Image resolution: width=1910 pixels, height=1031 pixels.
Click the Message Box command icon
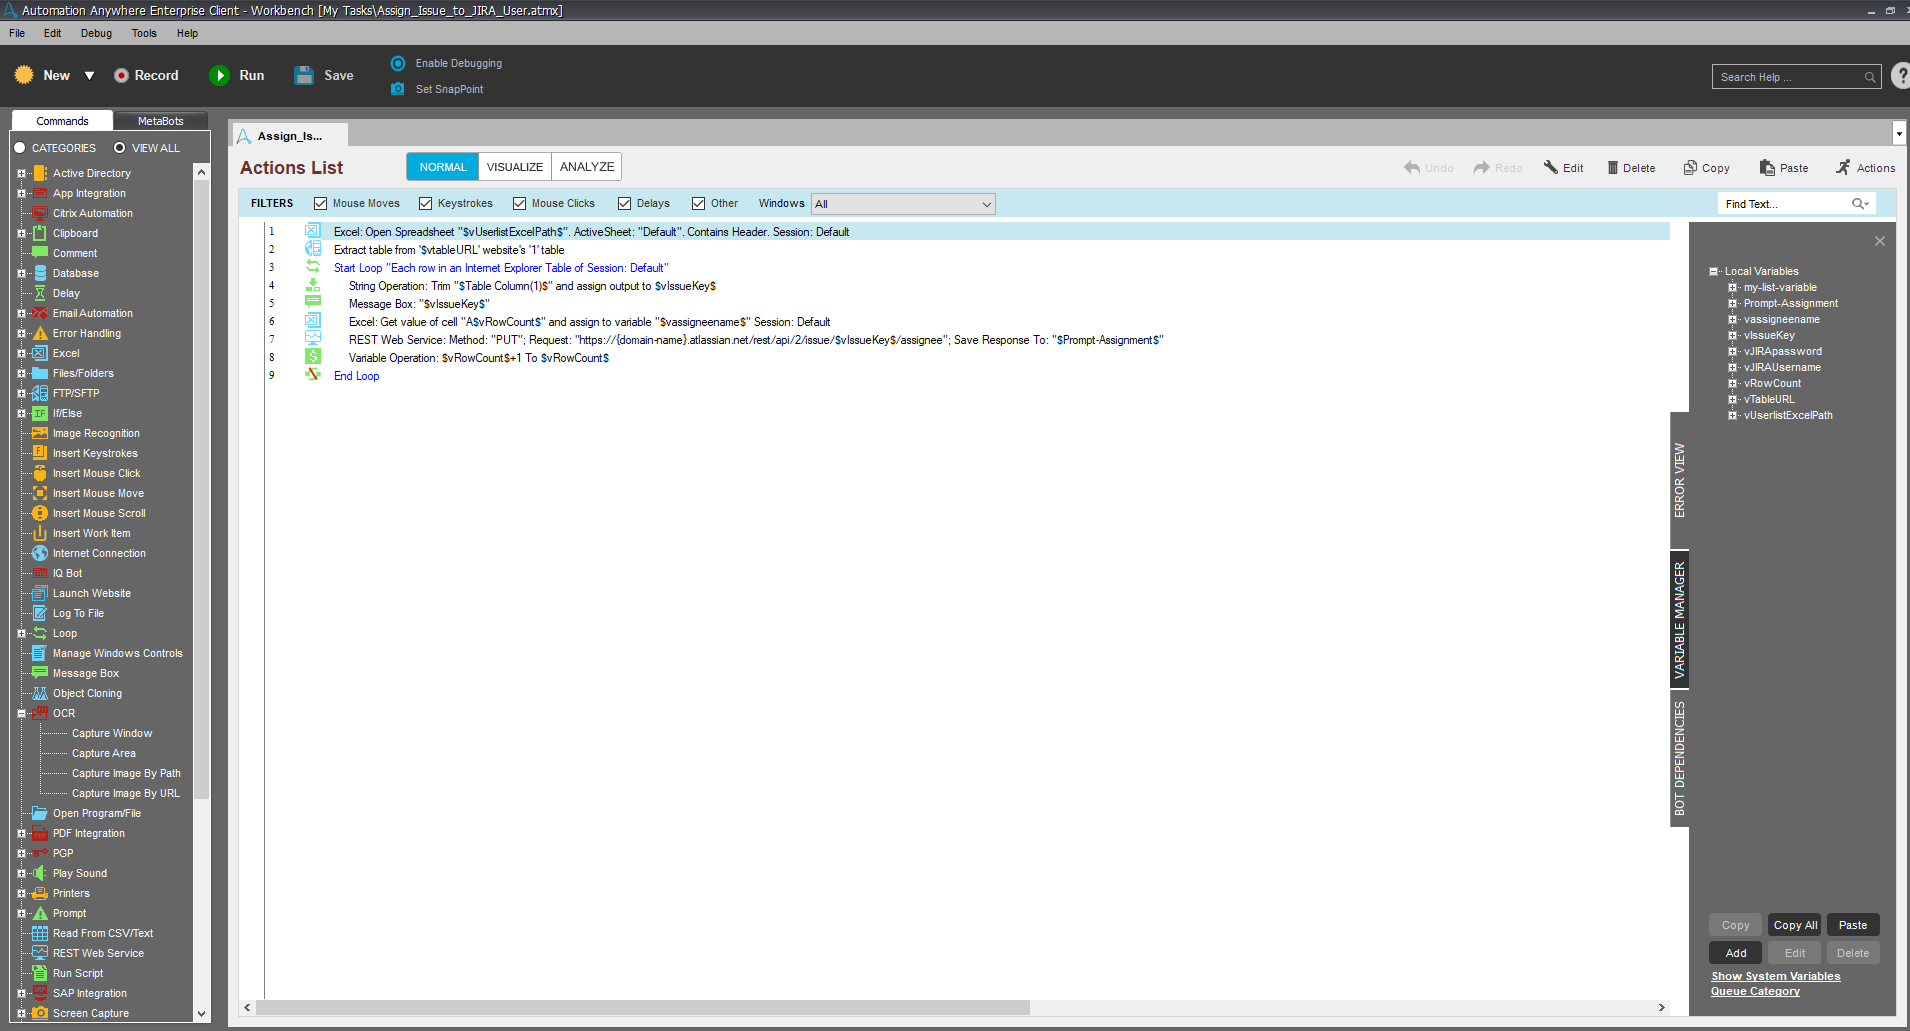click(40, 673)
